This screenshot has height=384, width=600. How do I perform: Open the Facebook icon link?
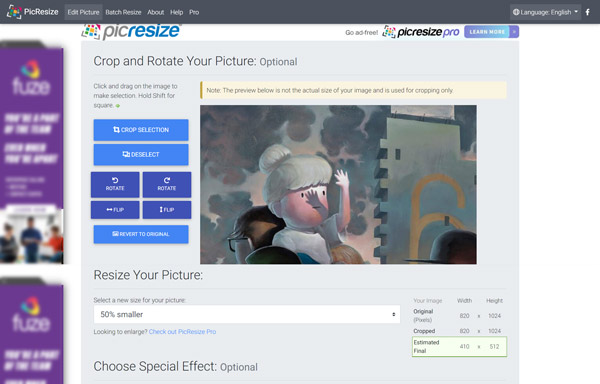click(x=587, y=12)
